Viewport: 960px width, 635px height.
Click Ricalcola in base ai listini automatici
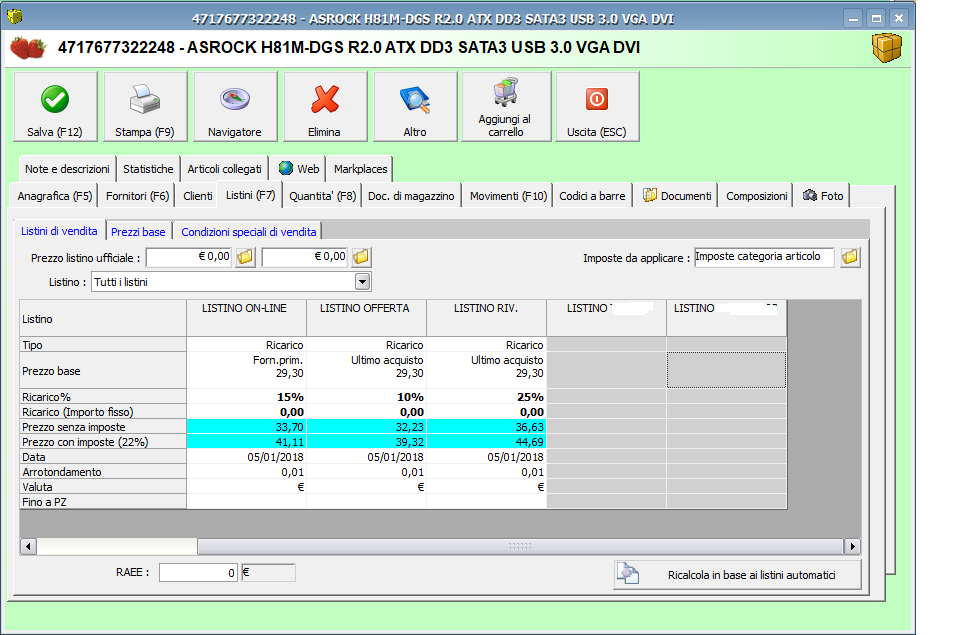[737, 574]
